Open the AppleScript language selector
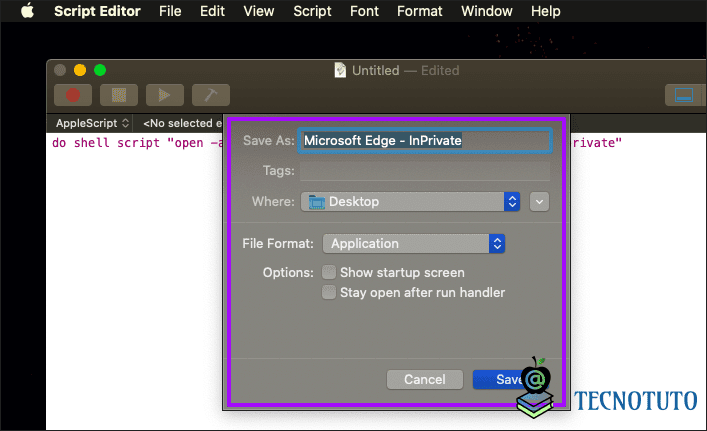 tap(92, 123)
